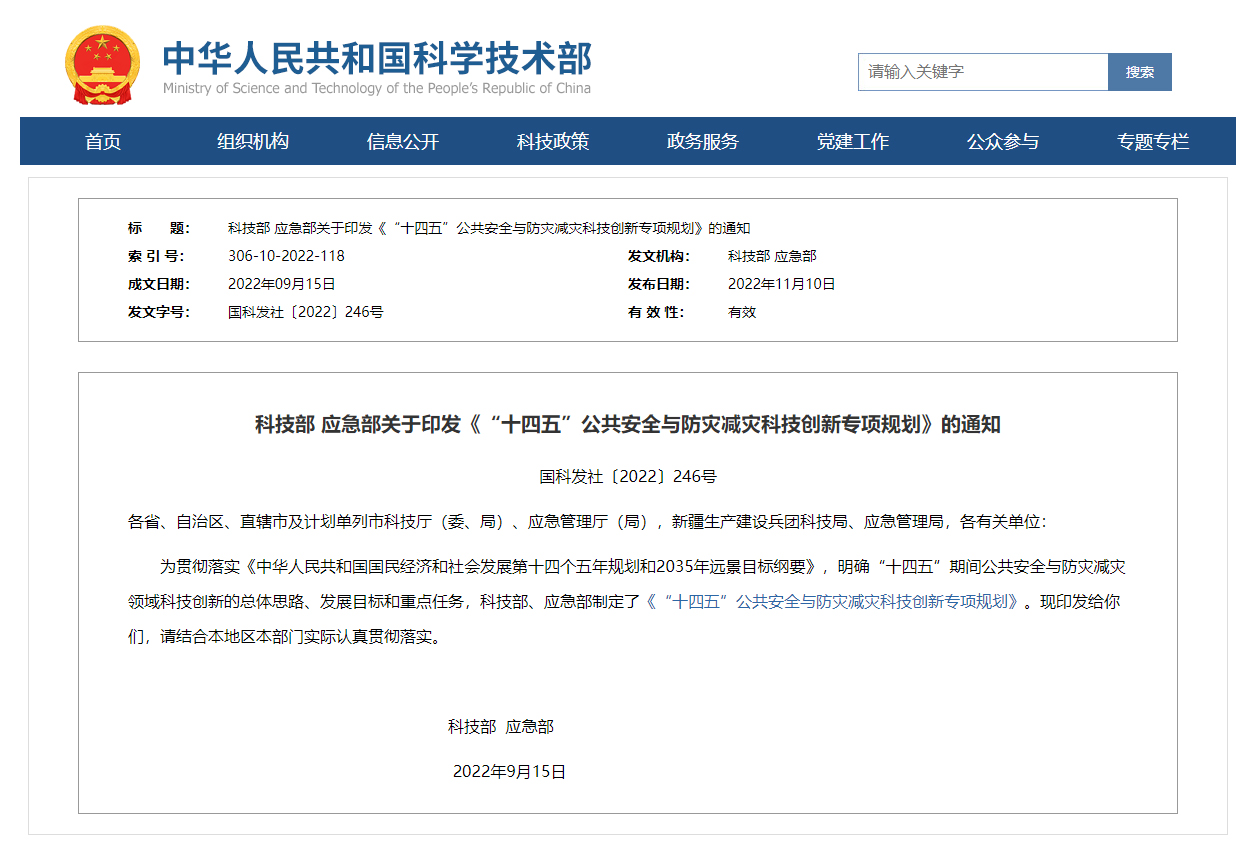This screenshot has height=867, width=1260.
Task: Click the notice title 标题 text link
Action: [x=489, y=227]
